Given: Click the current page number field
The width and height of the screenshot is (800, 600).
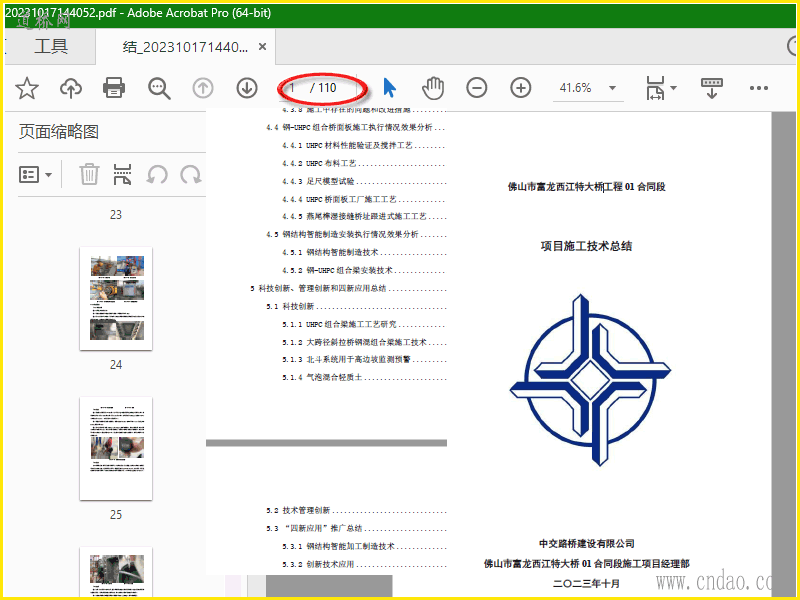Looking at the screenshot, I should click(294, 88).
